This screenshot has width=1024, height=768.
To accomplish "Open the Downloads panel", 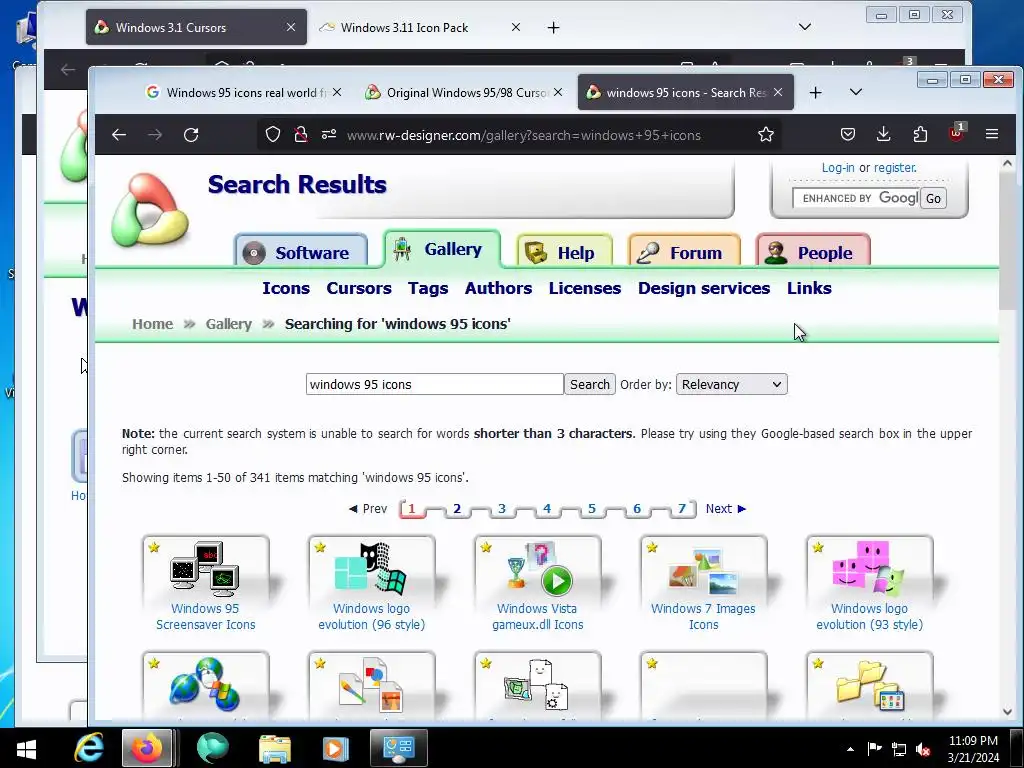I will click(x=884, y=135).
